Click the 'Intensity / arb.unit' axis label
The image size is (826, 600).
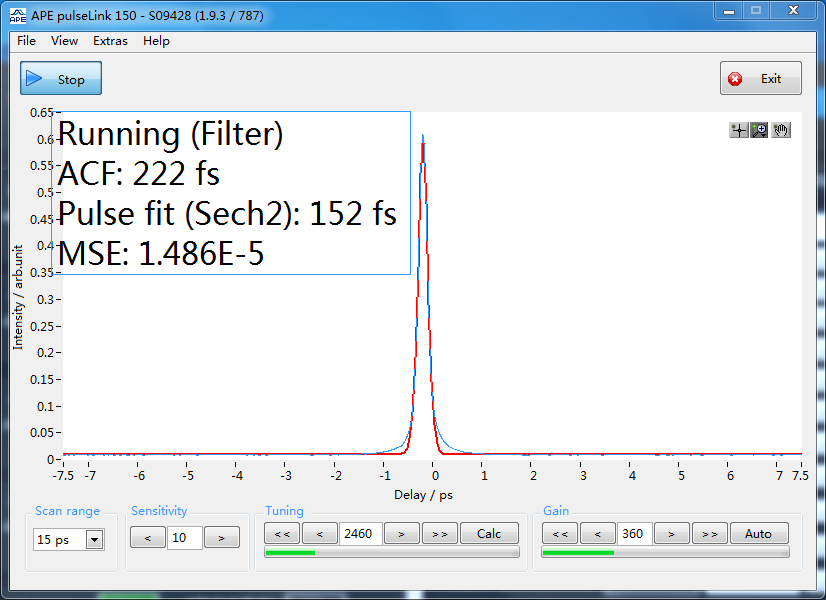pyautogui.click(x=18, y=298)
